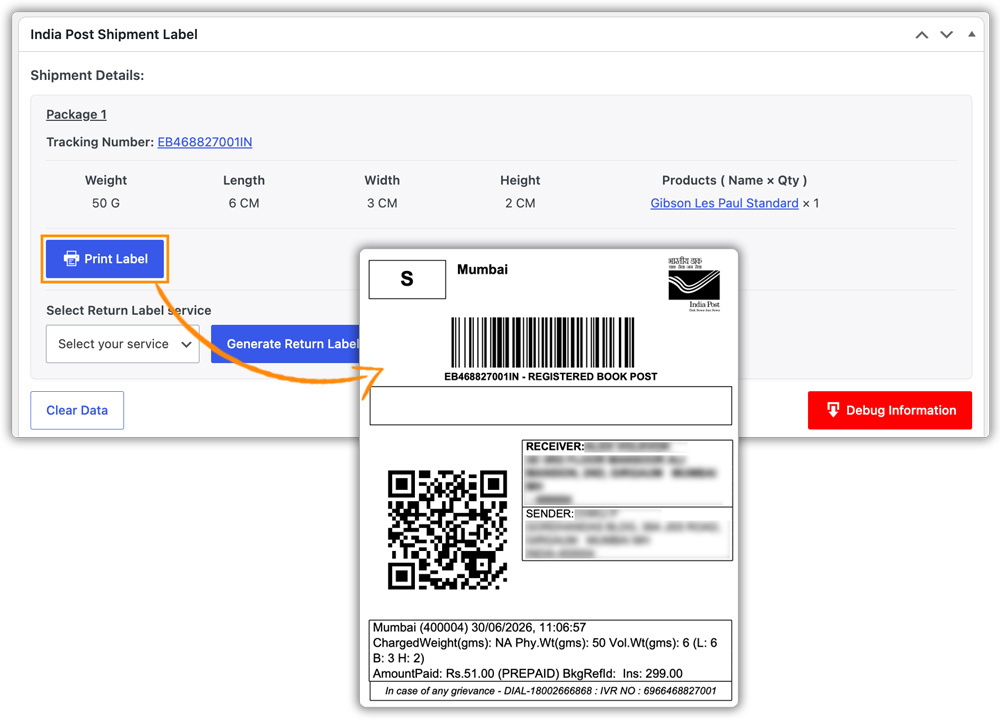Click the S box on the label
1000x720 pixels.
(x=407, y=279)
